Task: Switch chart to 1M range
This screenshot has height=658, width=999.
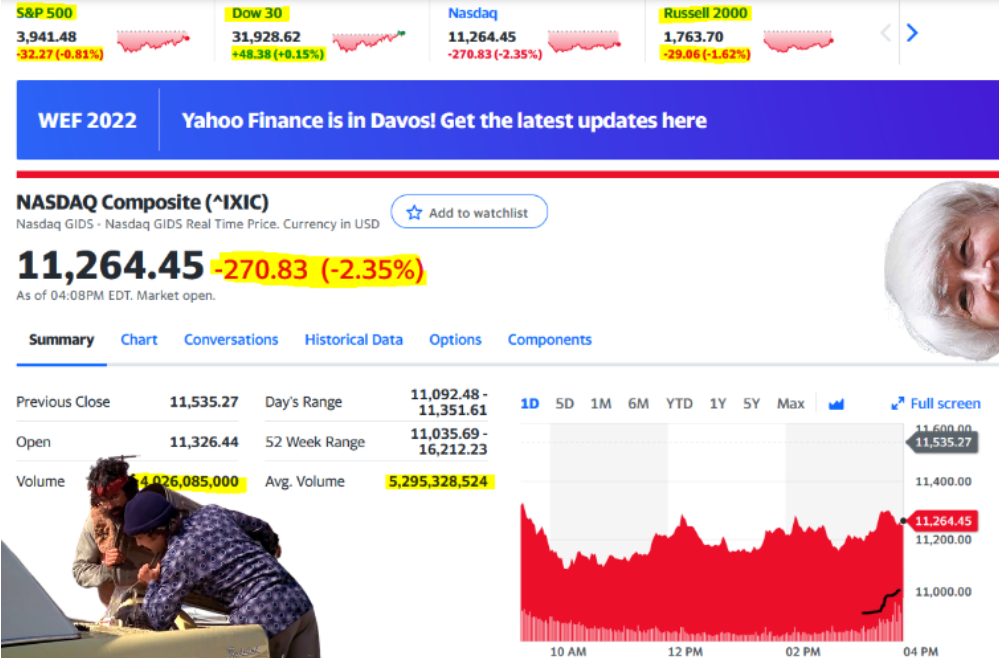Action: [x=601, y=404]
